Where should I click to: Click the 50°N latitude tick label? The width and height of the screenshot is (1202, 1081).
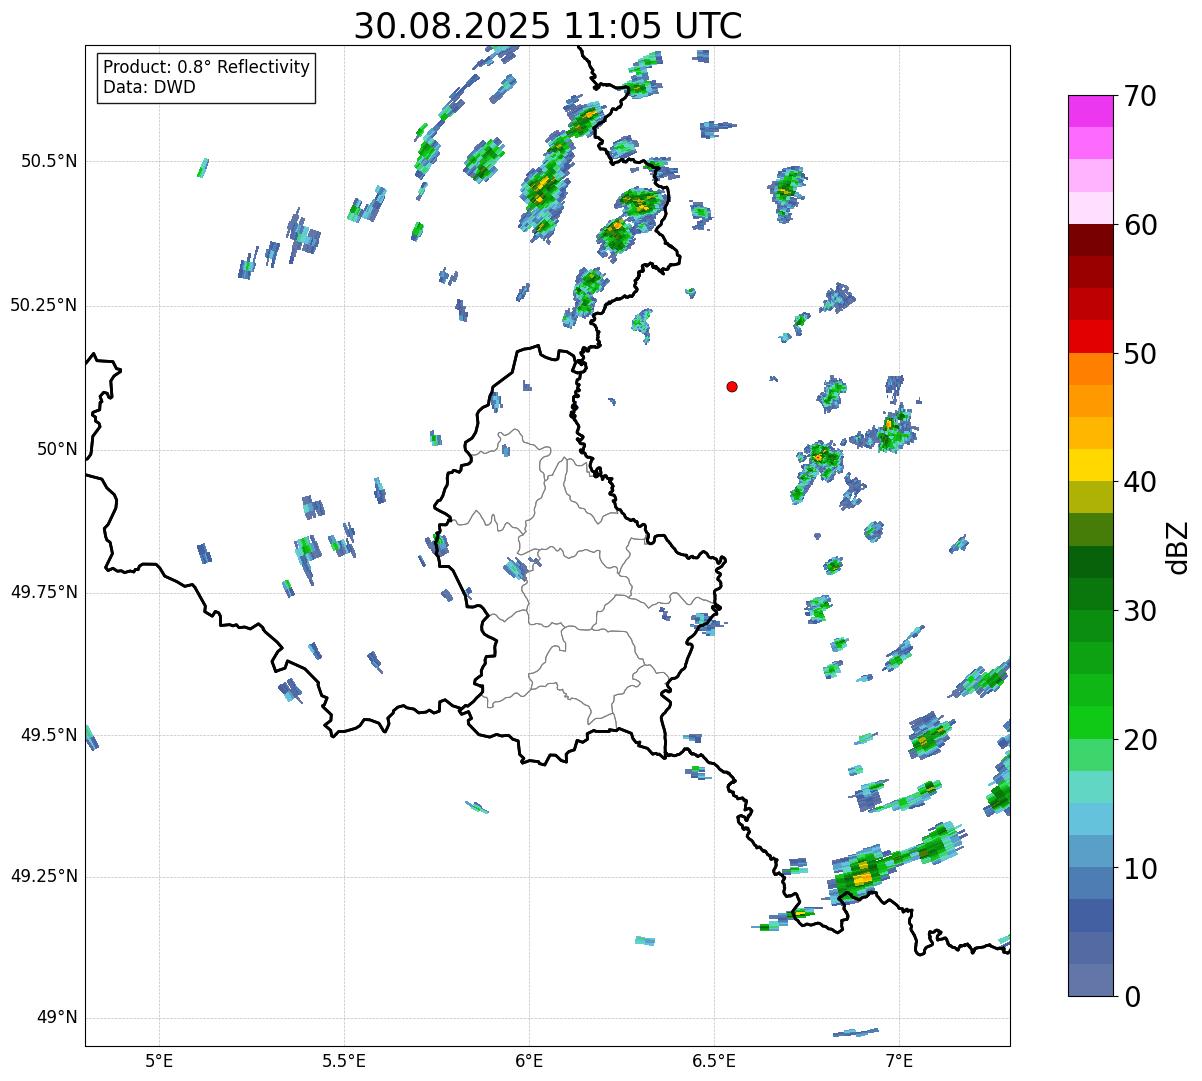tap(56, 449)
